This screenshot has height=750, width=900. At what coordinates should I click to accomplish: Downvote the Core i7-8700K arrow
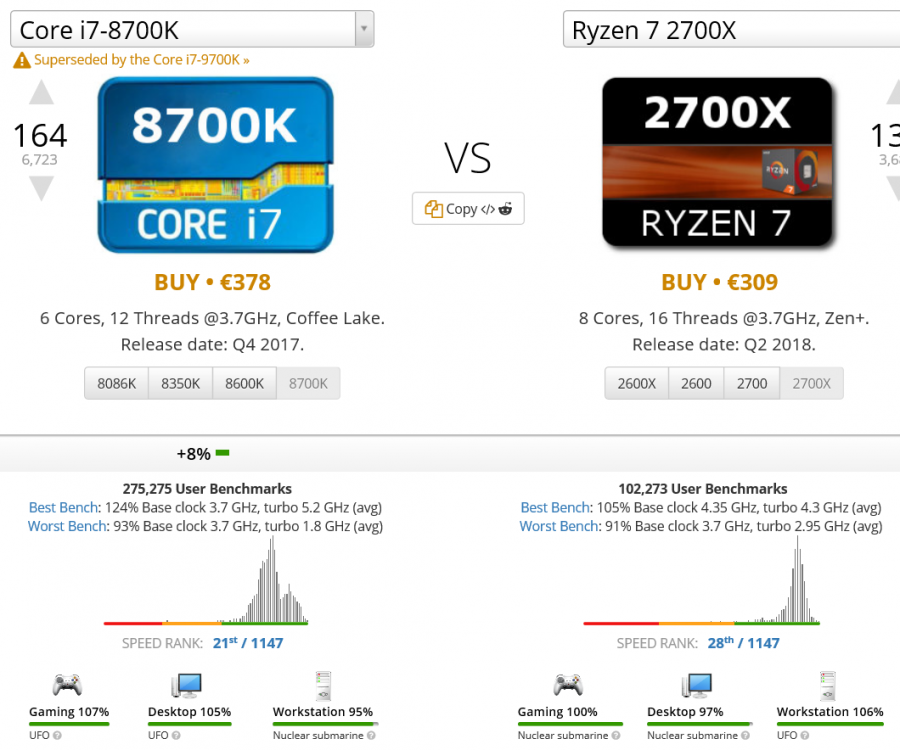click(x=41, y=188)
